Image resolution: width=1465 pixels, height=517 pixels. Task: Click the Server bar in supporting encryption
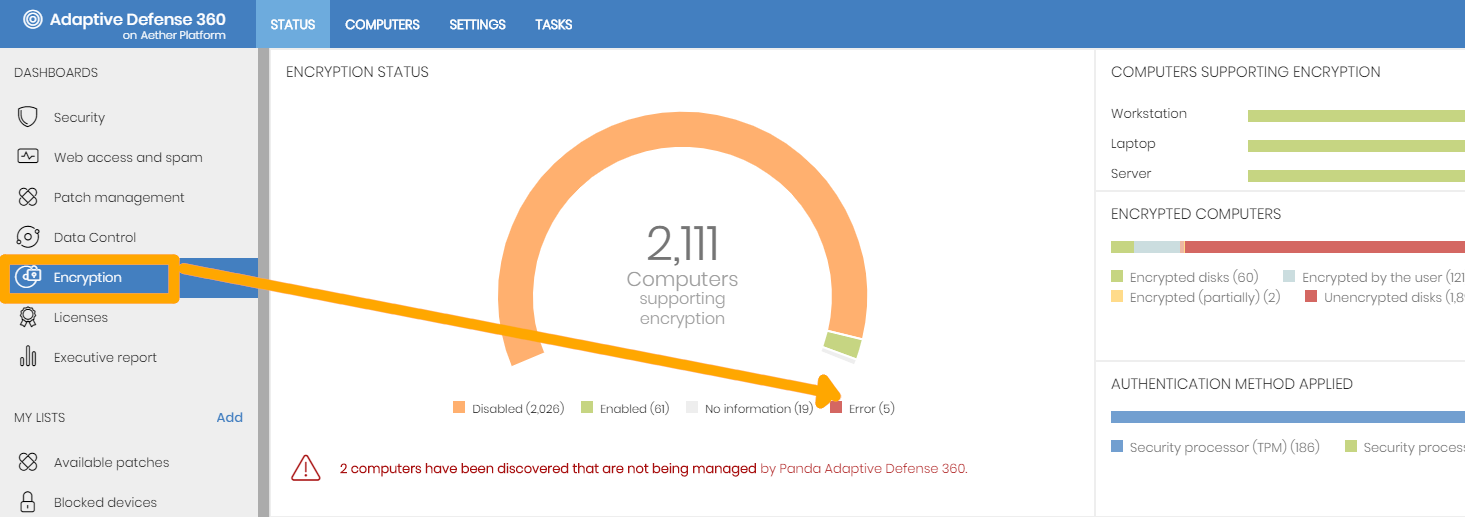[1356, 175]
